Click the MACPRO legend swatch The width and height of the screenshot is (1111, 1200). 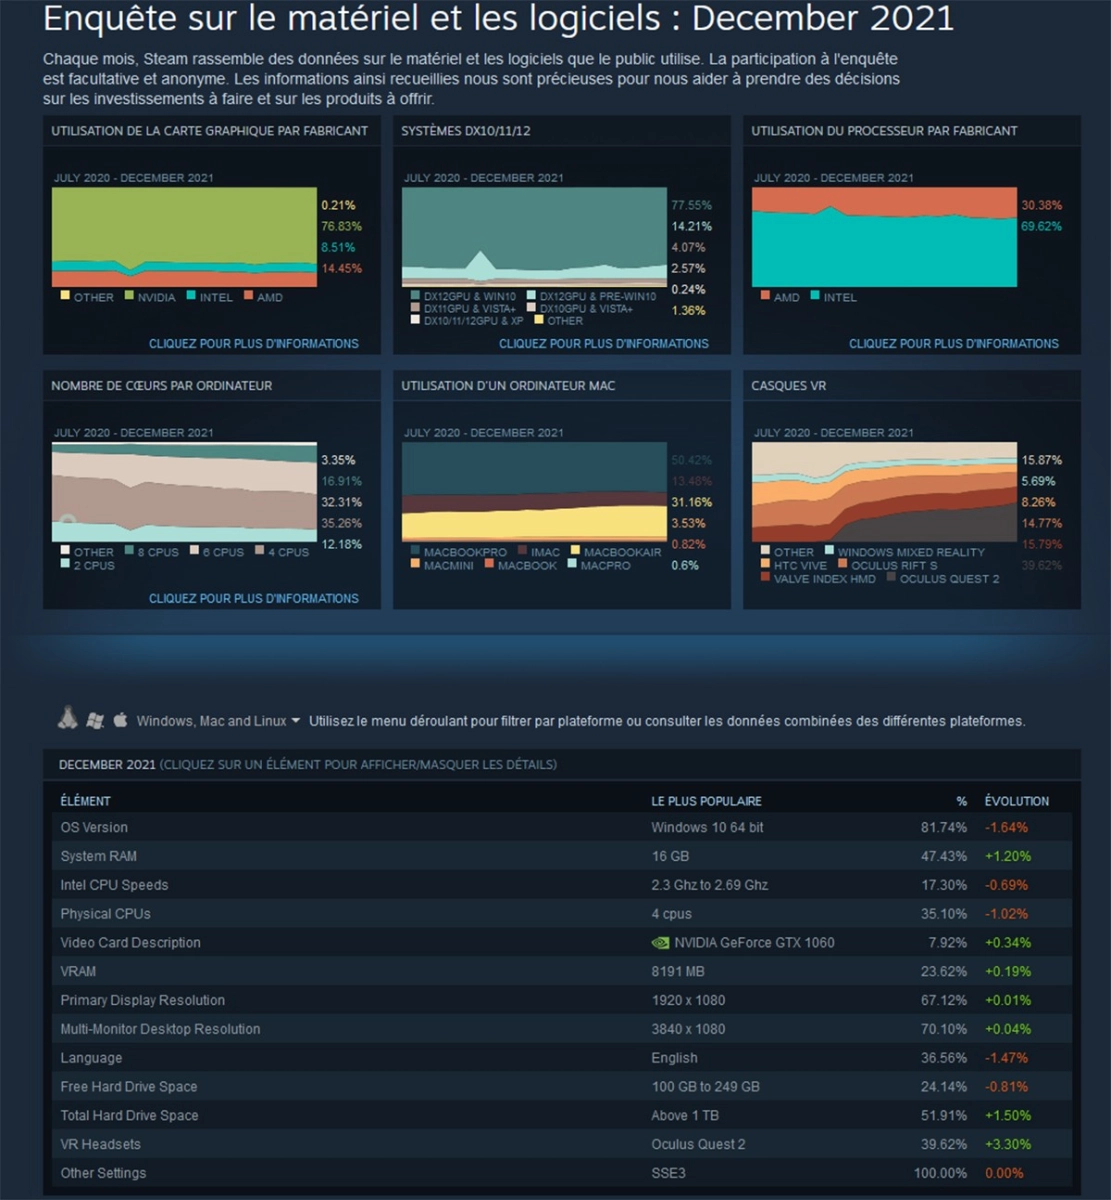[574, 565]
